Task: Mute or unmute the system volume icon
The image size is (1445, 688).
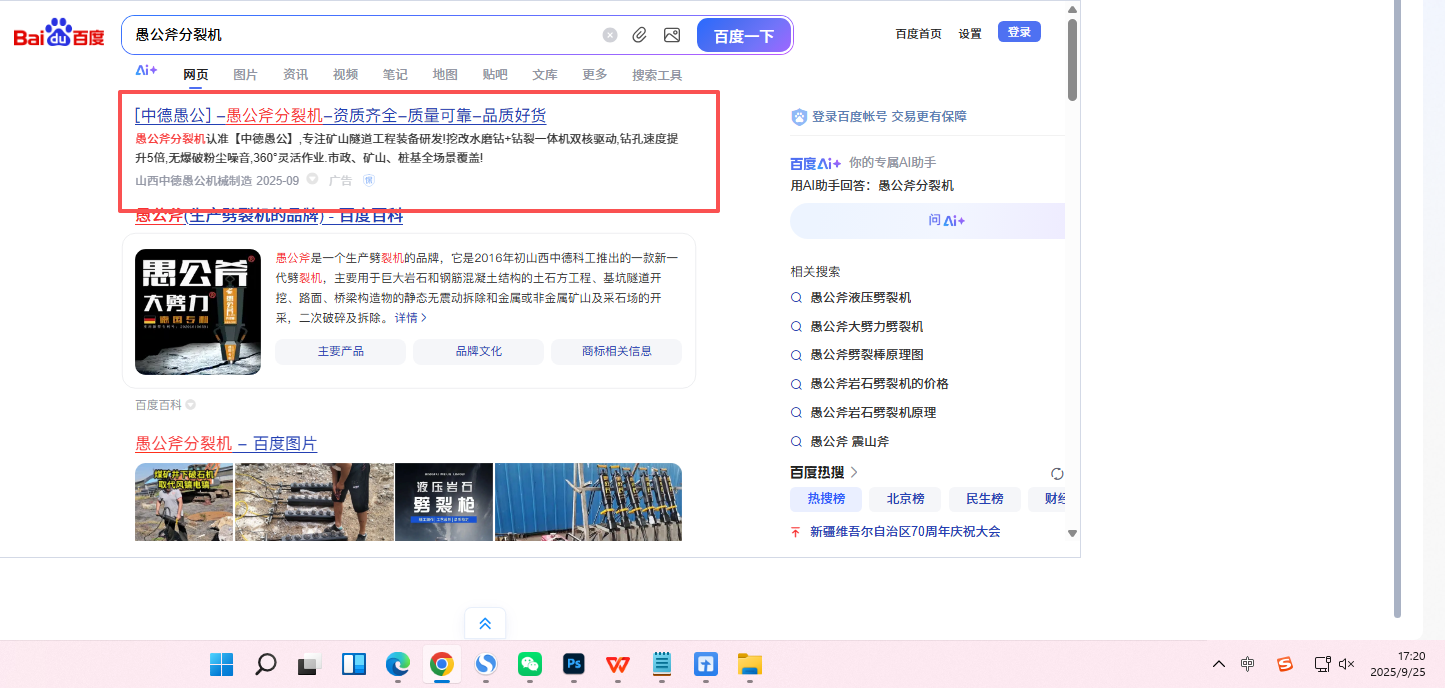Action: [1347, 664]
